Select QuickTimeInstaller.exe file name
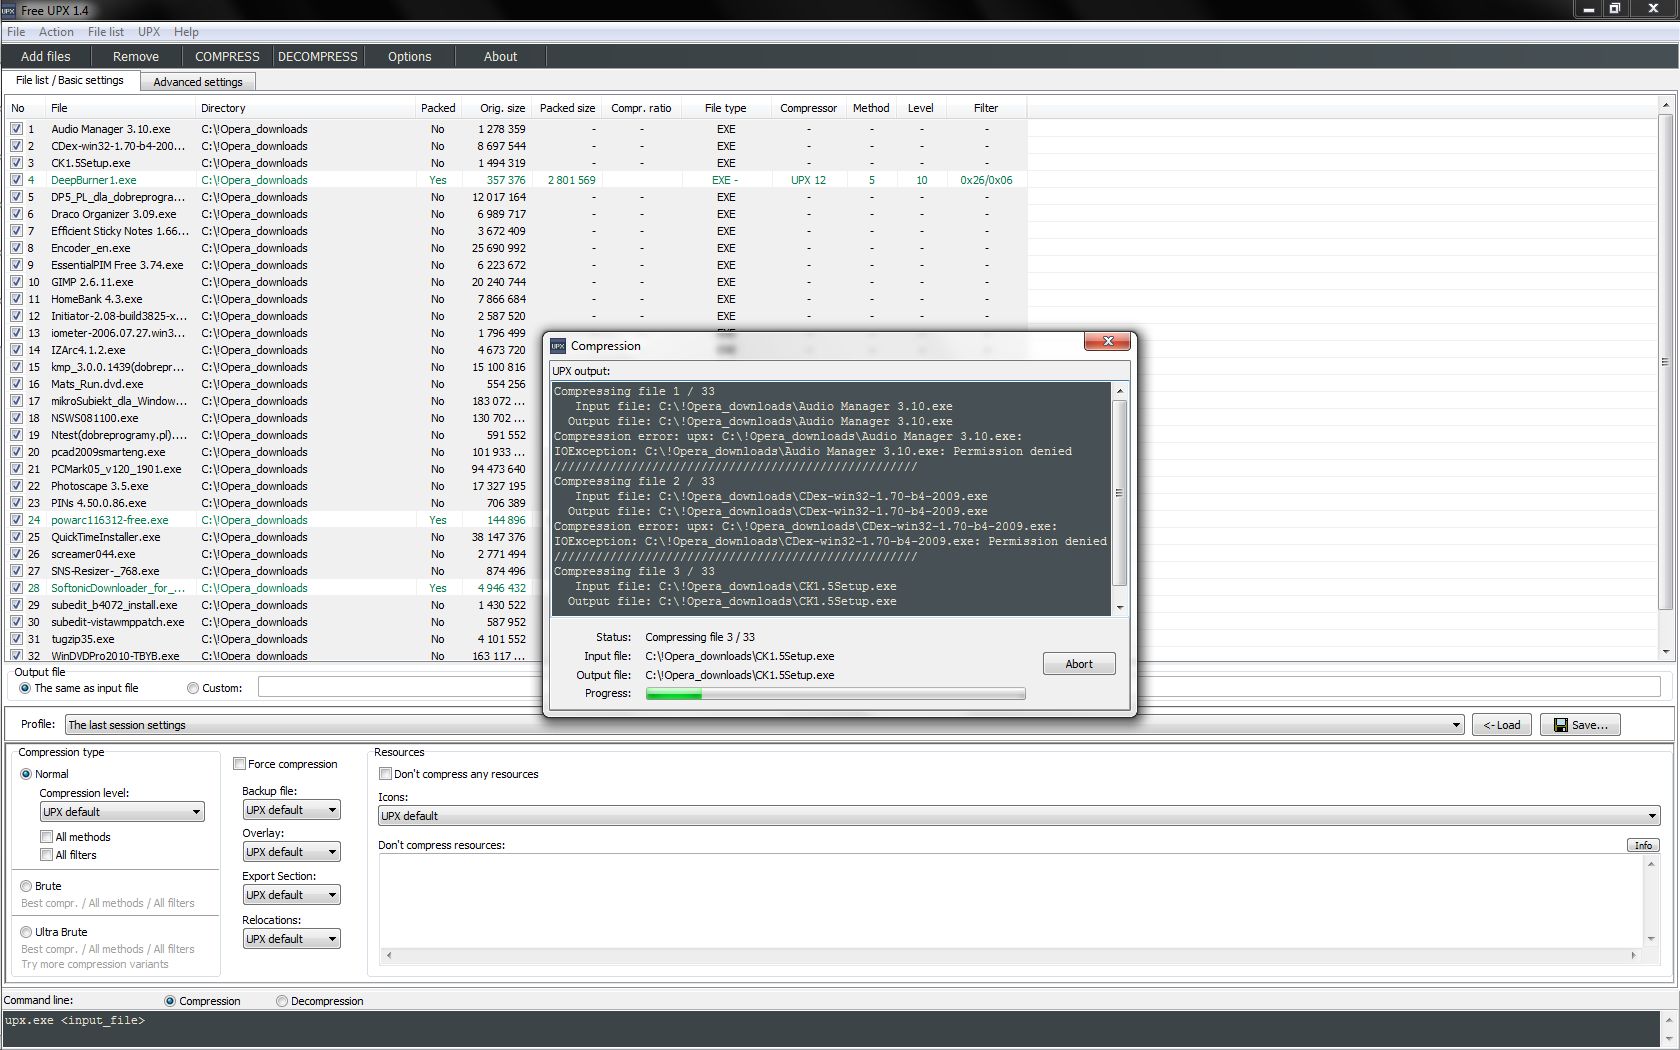Image resolution: width=1680 pixels, height=1050 pixels. pyautogui.click(x=106, y=537)
